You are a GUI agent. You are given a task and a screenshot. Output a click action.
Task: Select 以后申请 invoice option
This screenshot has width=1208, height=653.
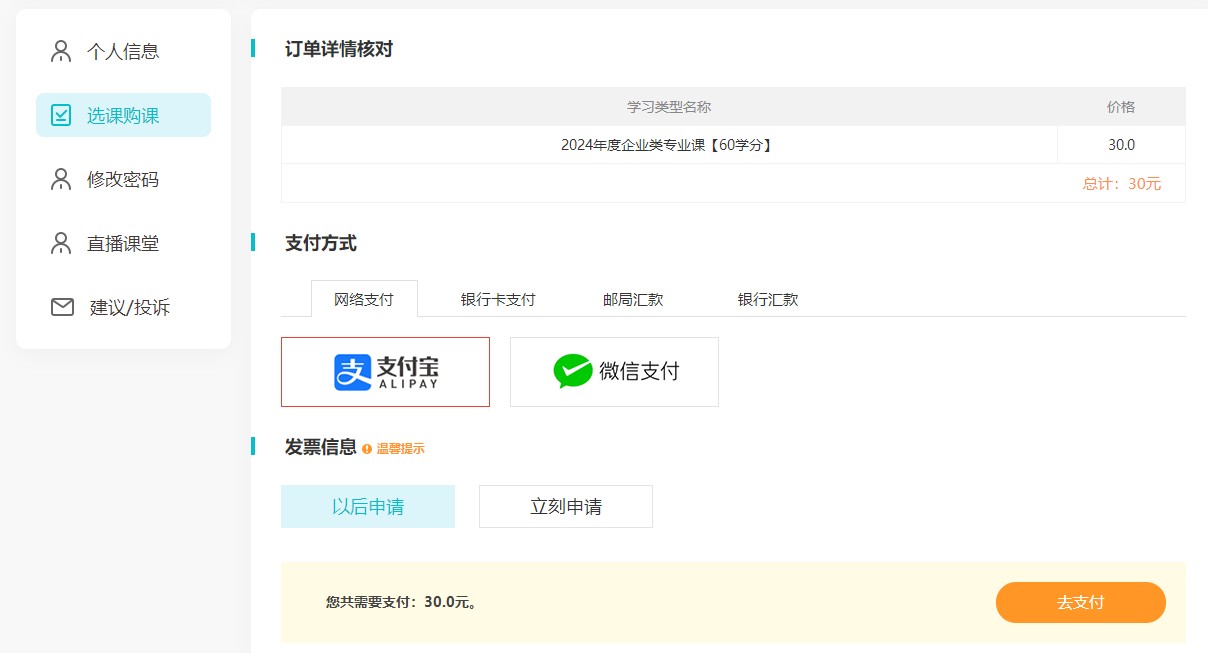367,506
